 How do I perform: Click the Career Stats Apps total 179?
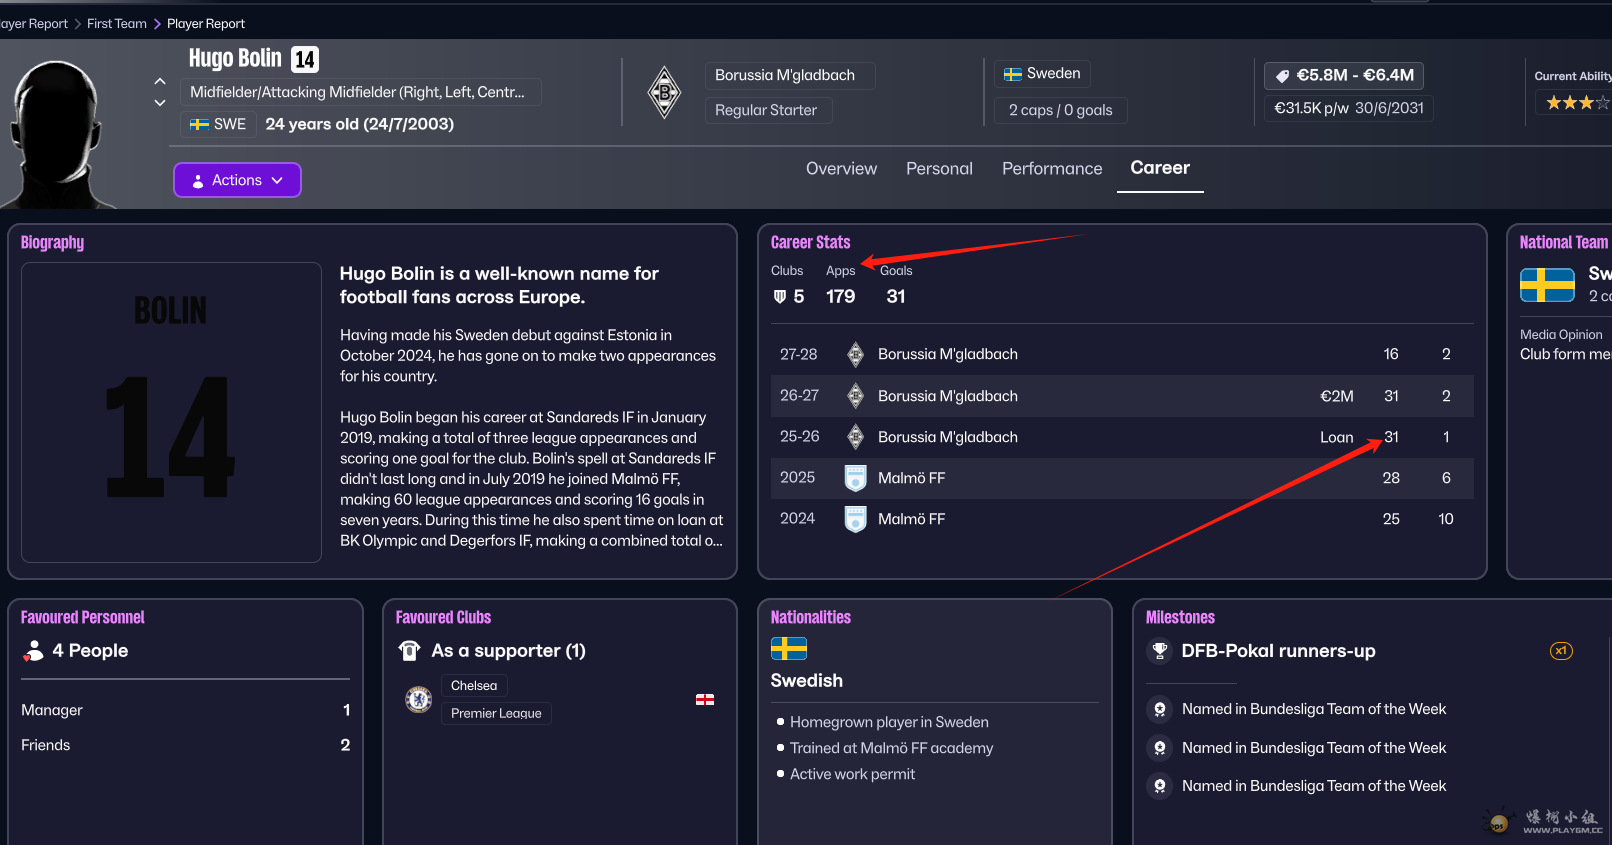pyautogui.click(x=840, y=297)
